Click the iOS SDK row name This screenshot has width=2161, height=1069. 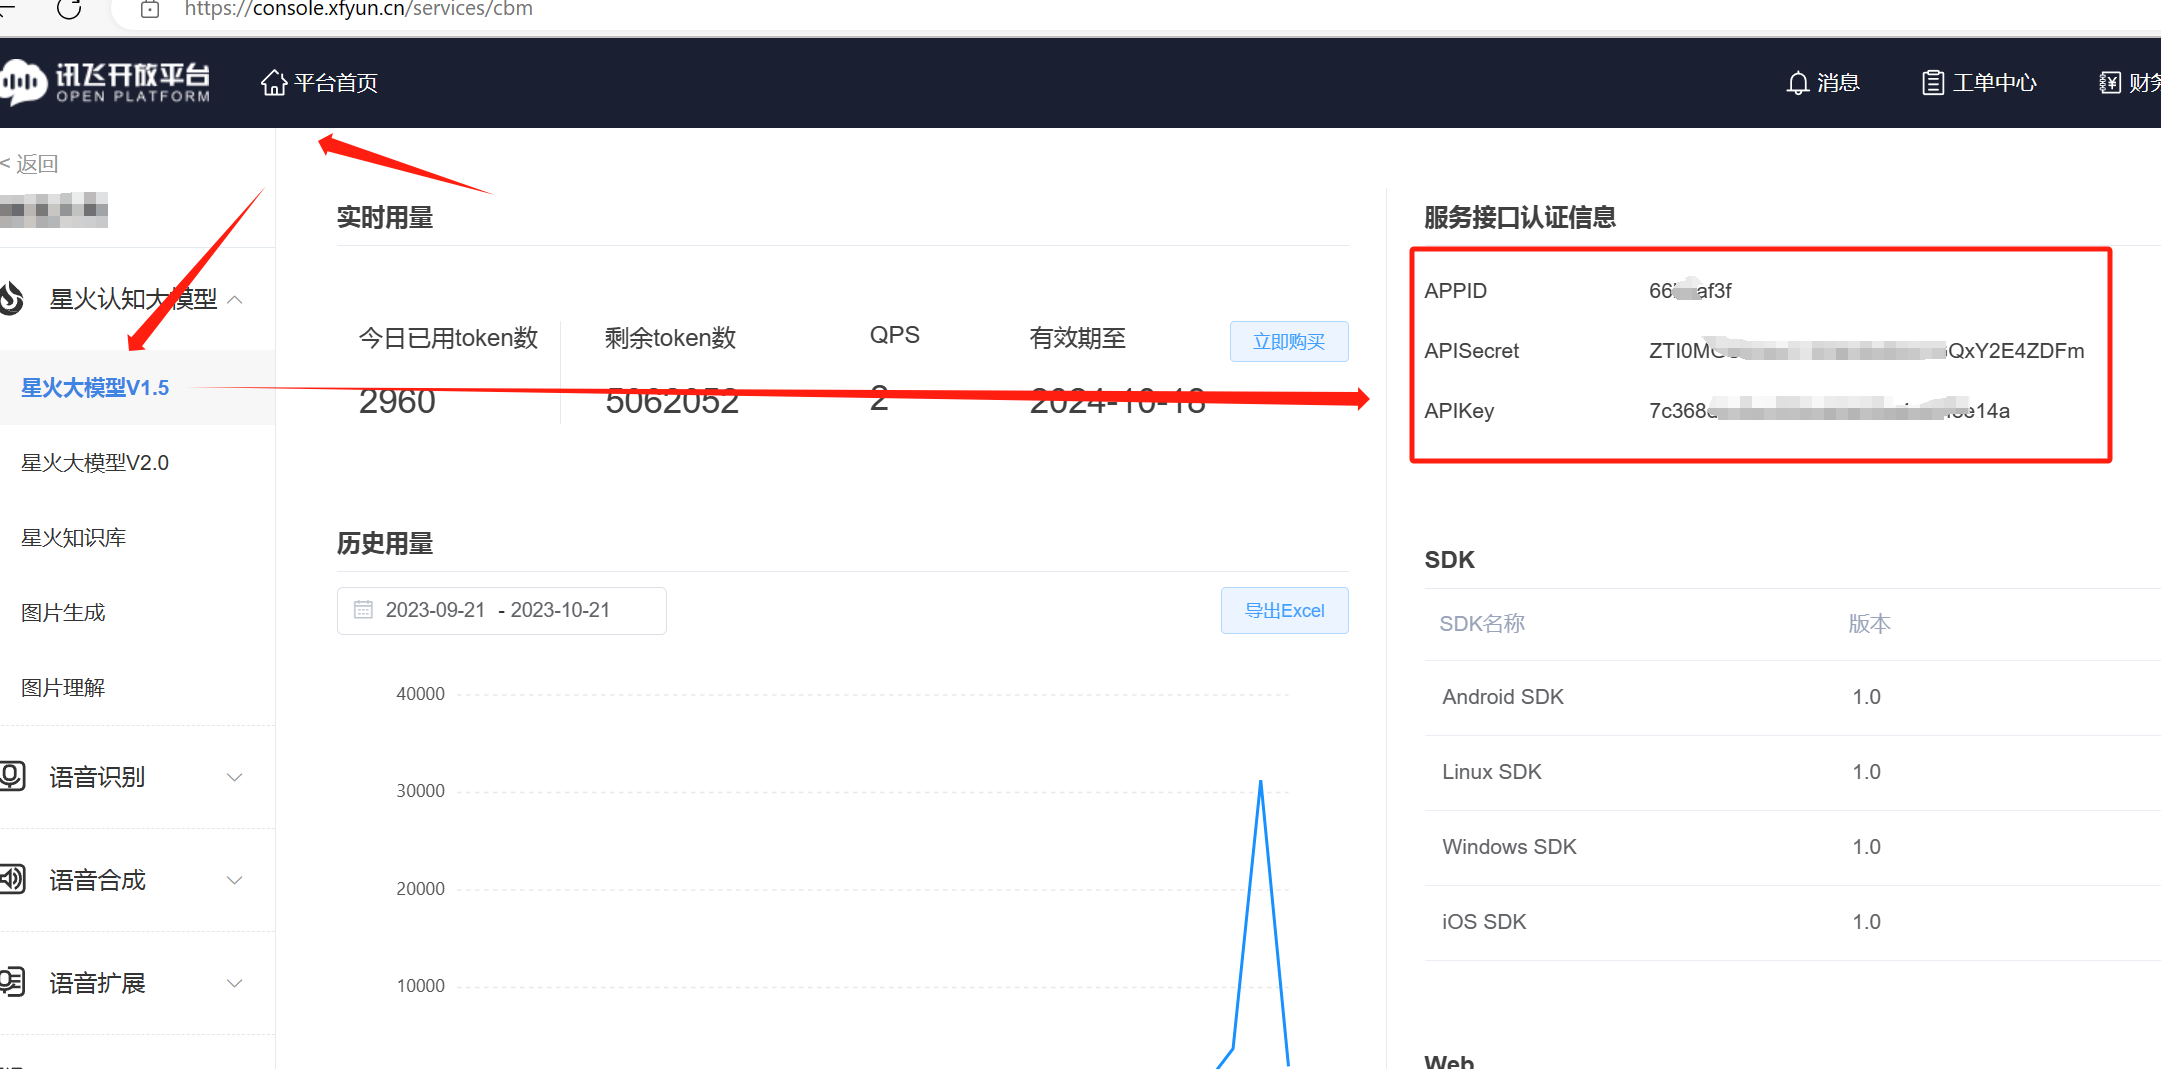(x=1484, y=922)
